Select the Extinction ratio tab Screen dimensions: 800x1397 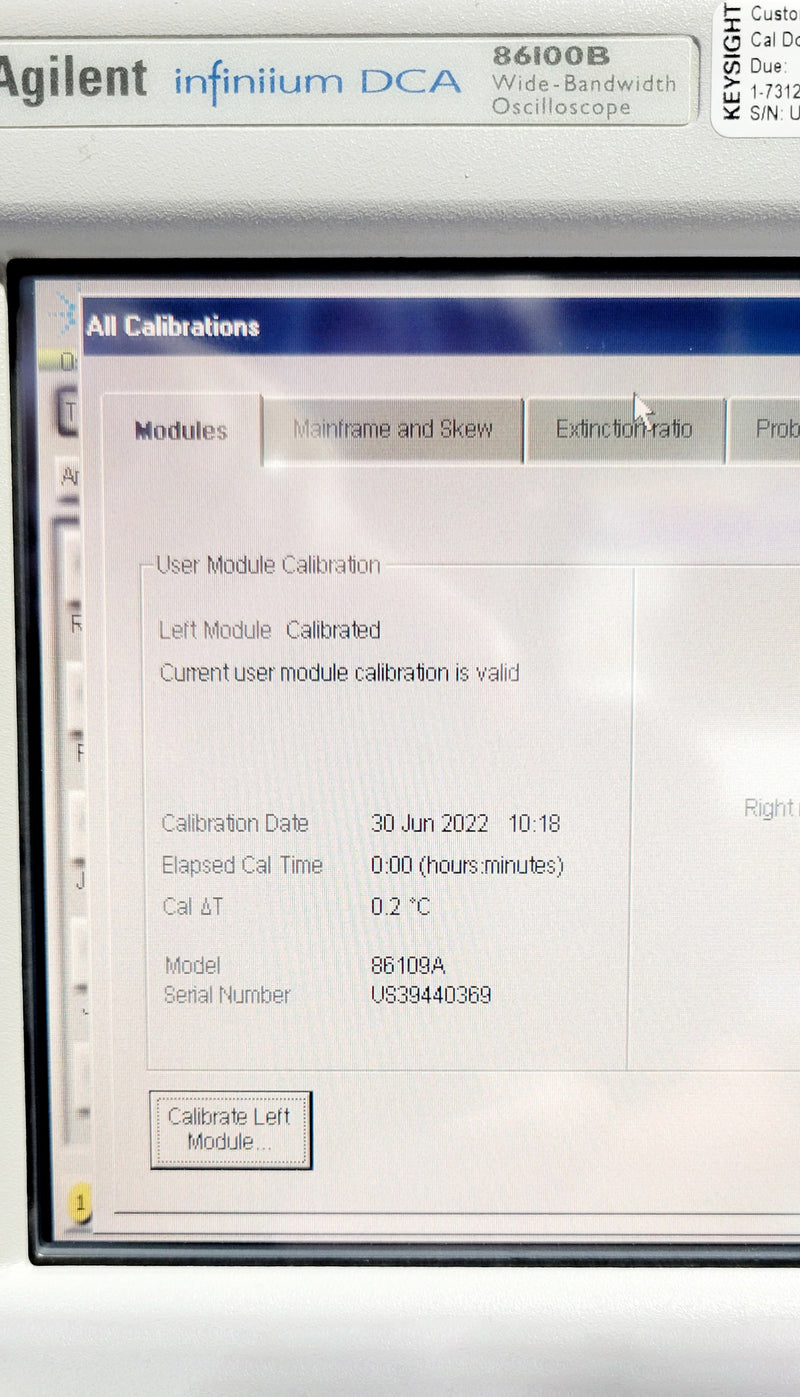624,430
